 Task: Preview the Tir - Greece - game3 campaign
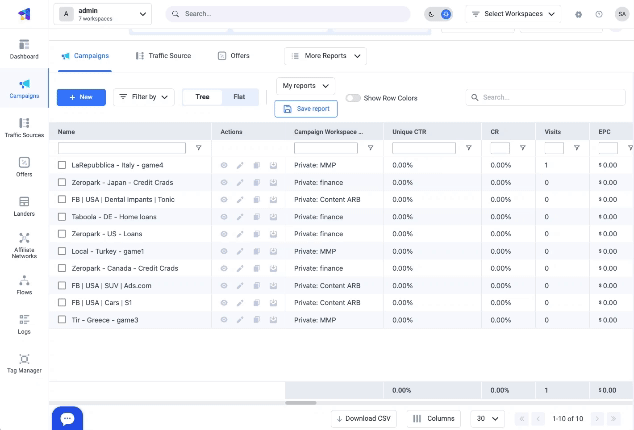pyautogui.click(x=224, y=320)
